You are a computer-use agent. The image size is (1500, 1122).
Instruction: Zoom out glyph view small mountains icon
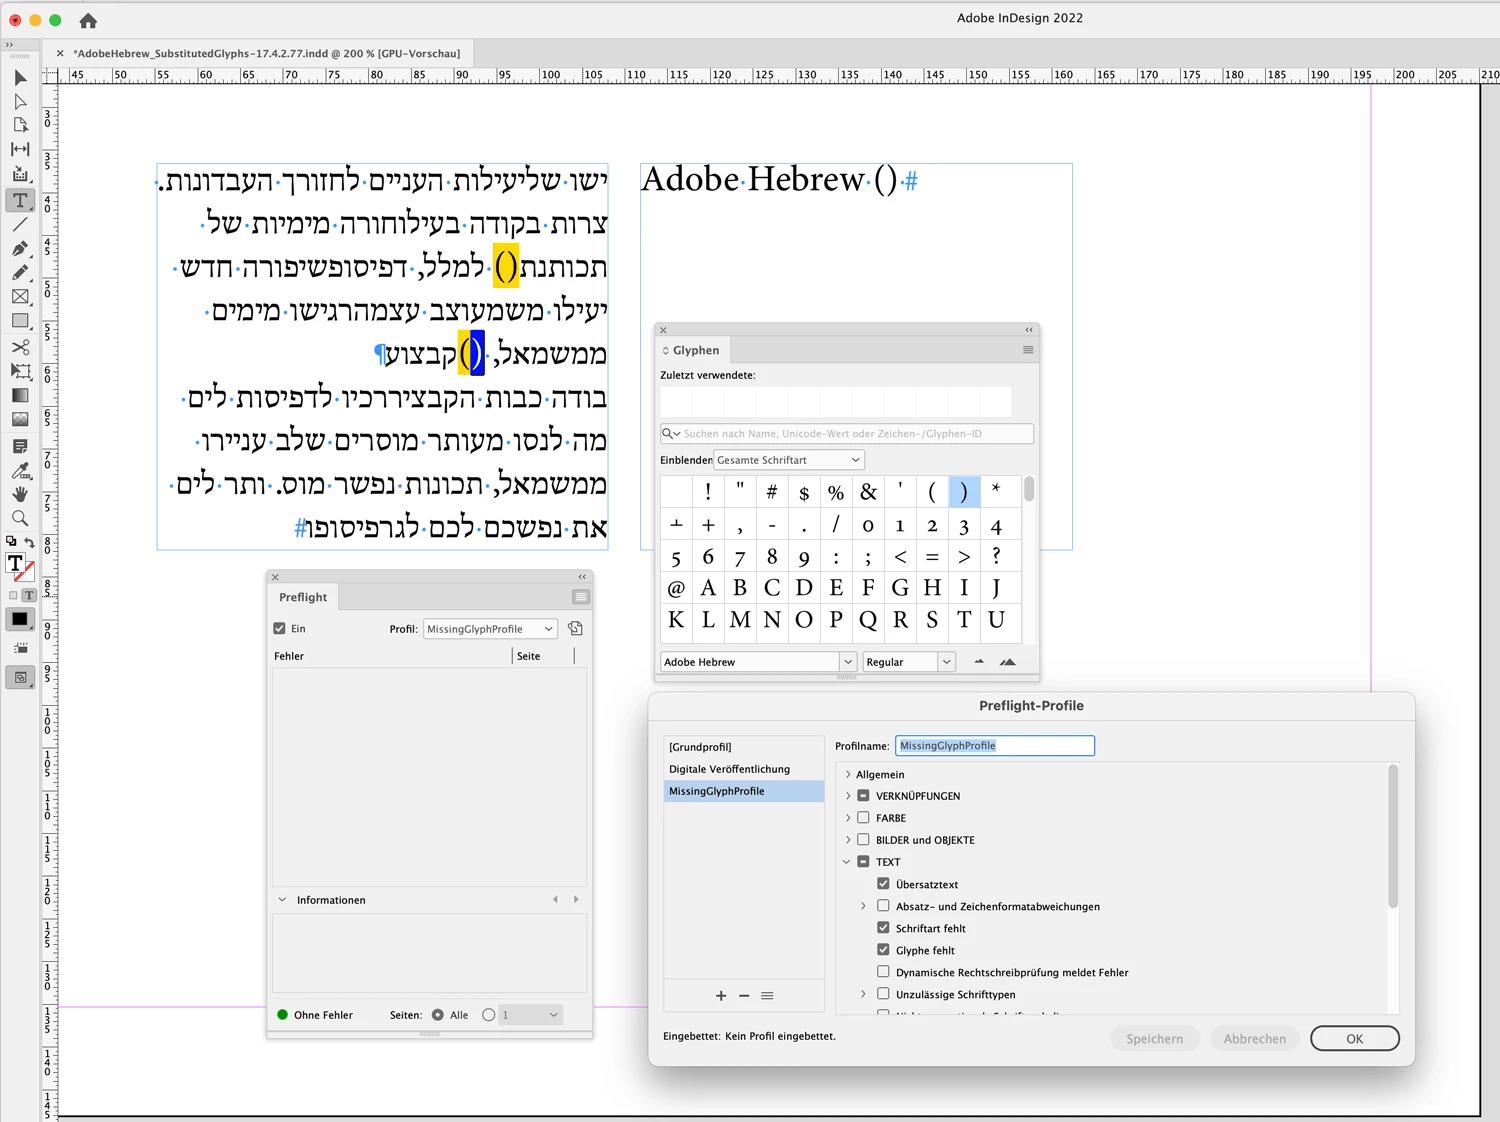979,662
